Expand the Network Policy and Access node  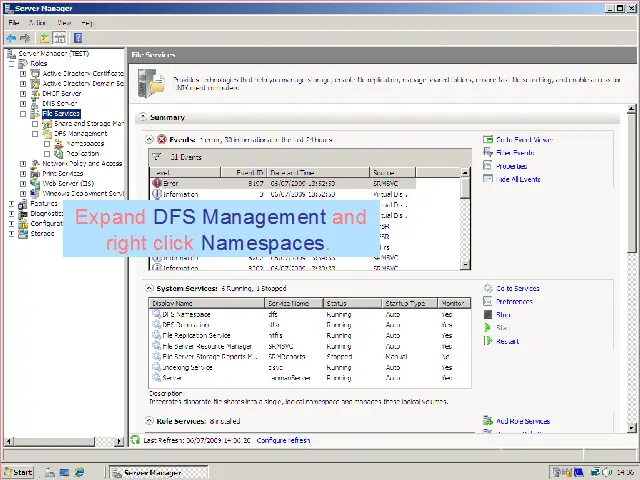click(23, 163)
